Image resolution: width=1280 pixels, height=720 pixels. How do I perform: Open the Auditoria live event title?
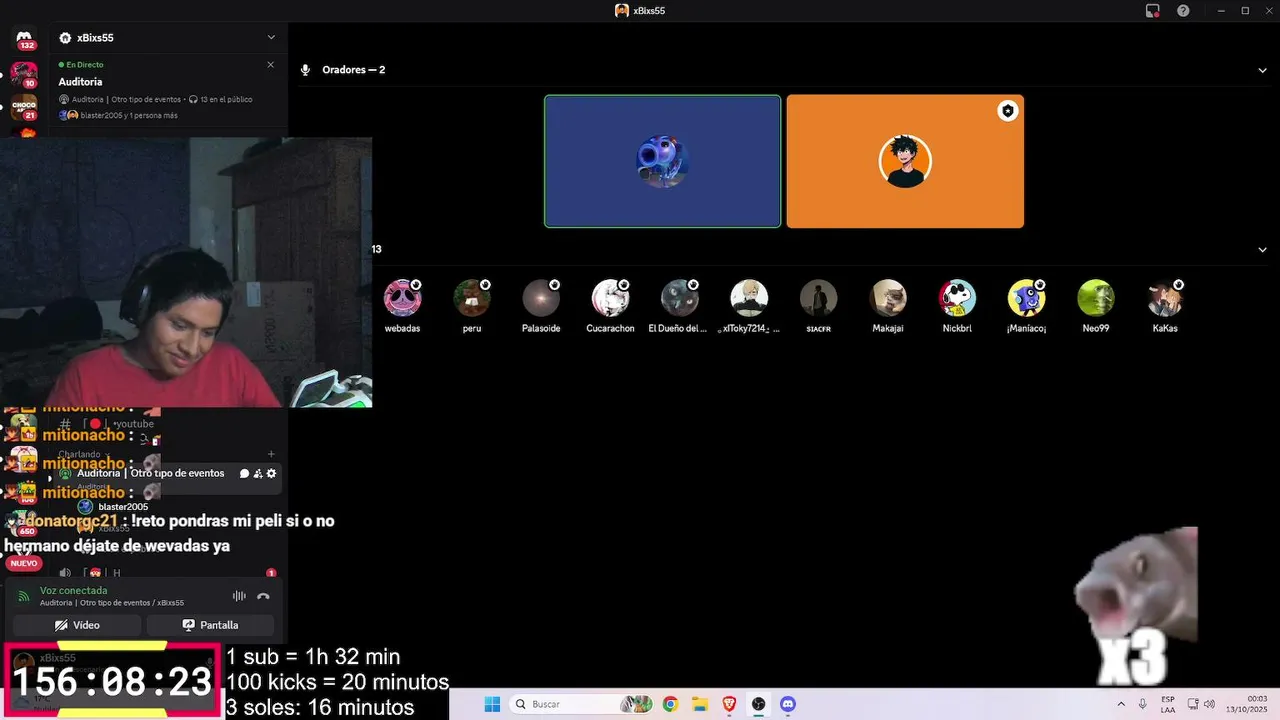click(80, 82)
